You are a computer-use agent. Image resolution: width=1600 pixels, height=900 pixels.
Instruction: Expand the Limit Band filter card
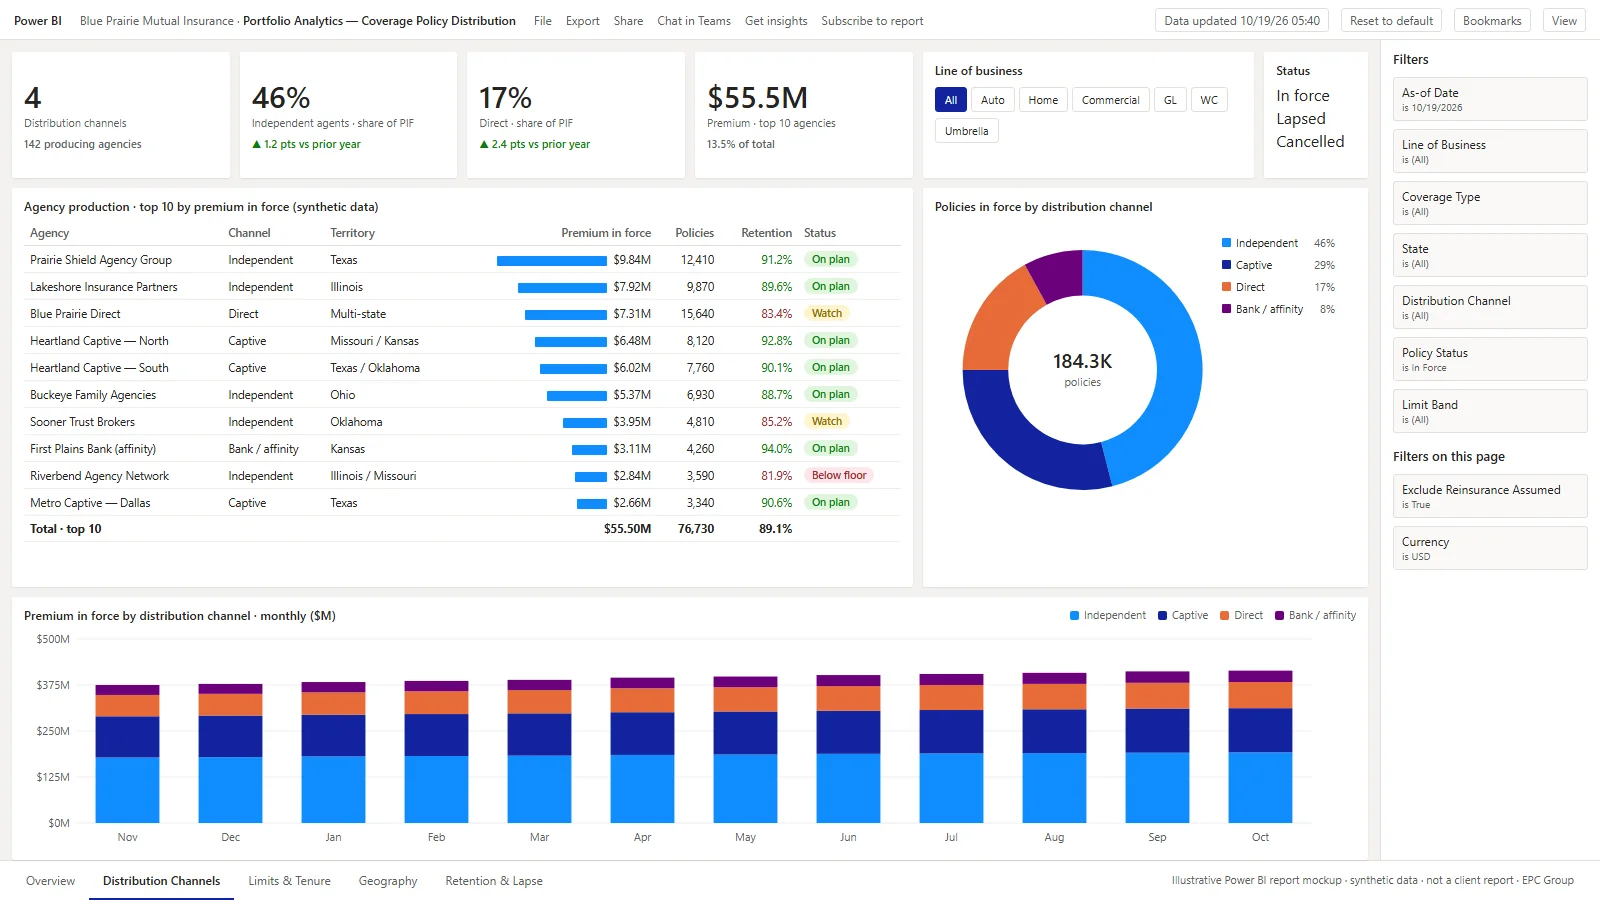(x=1490, y=411)
